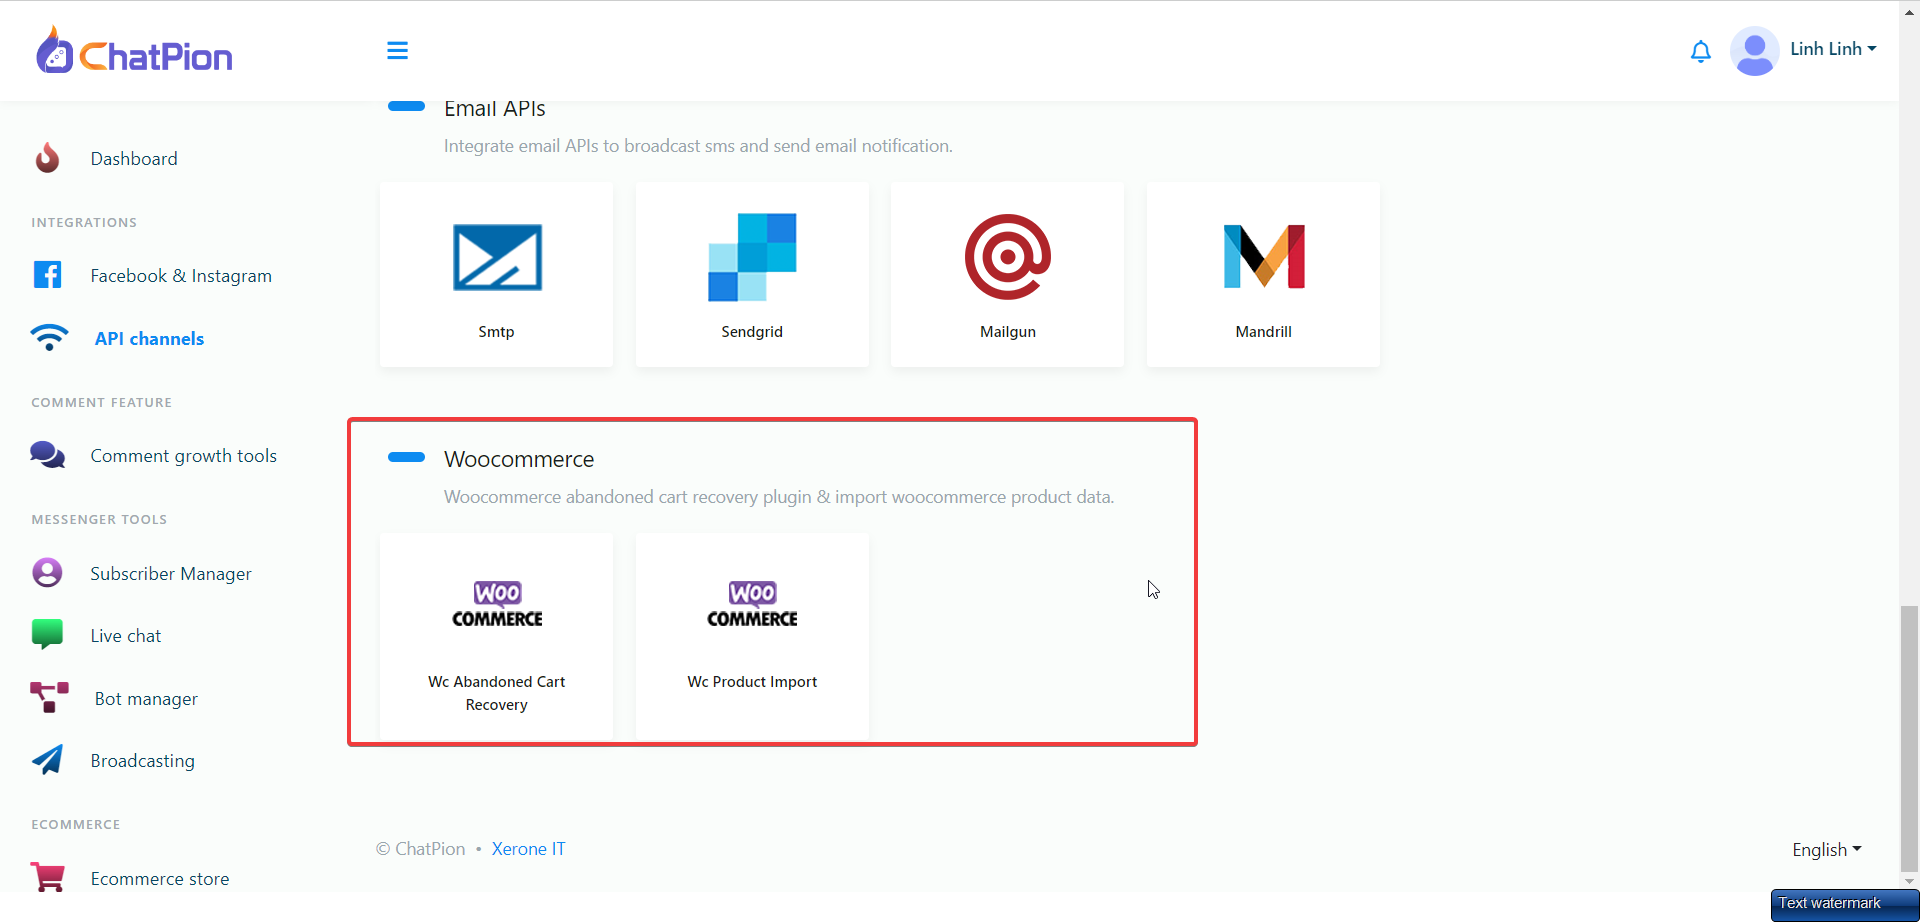Open the English language dropdown
The width and height of the screenshot is (1920, 922).
[1827, 850]
